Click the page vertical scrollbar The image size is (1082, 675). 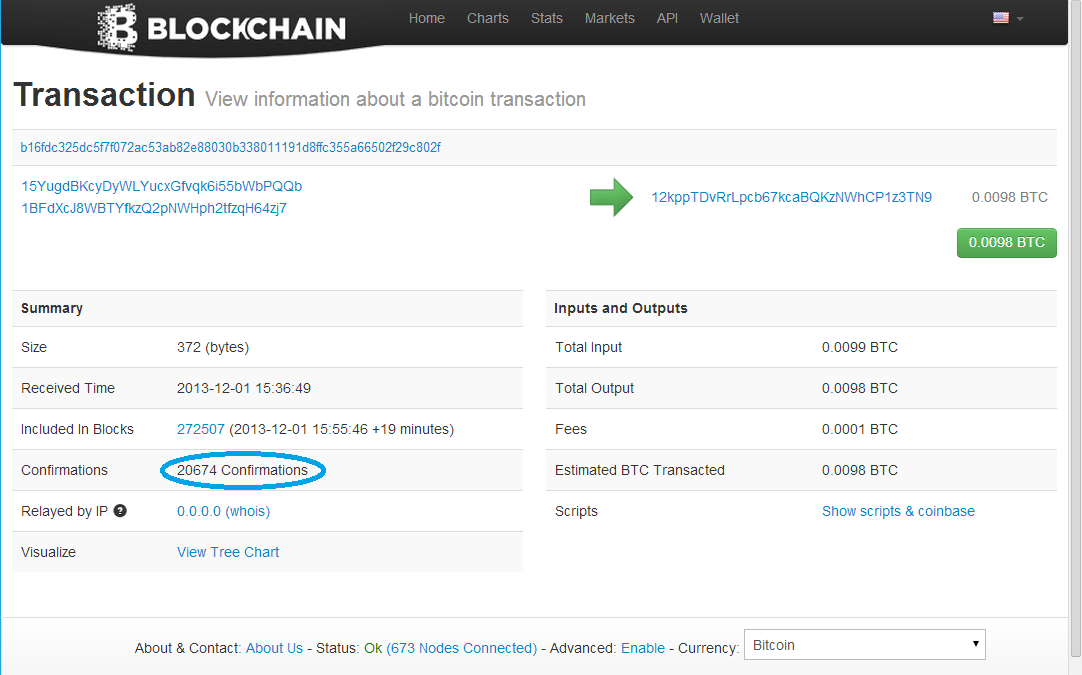pyautogui.click(x=1075, y=328)
